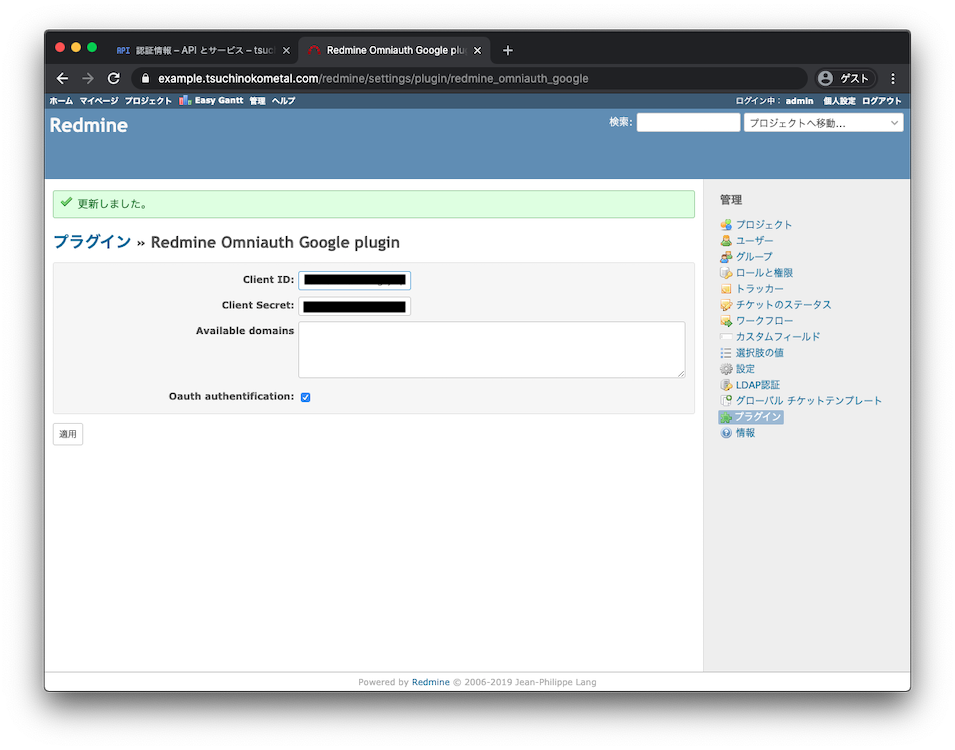Click the Easy Gantt chart icon
This screenshot has height=750, width=955.
[x=185, y=101]
